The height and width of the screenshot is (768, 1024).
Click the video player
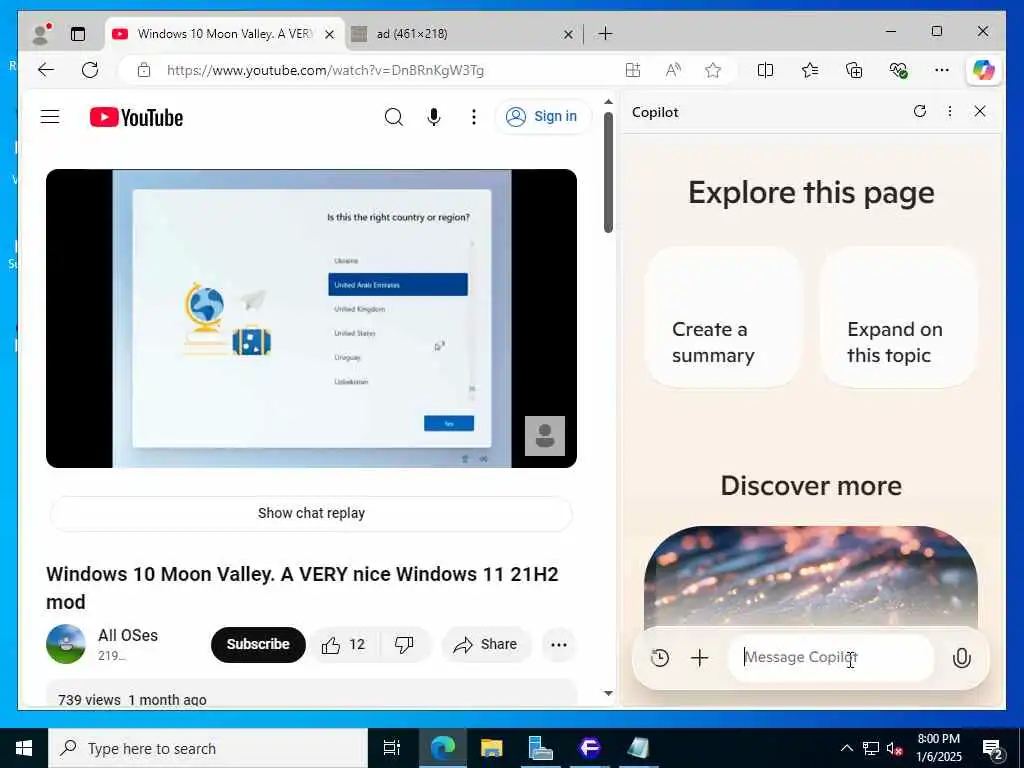tap(311, 318)
